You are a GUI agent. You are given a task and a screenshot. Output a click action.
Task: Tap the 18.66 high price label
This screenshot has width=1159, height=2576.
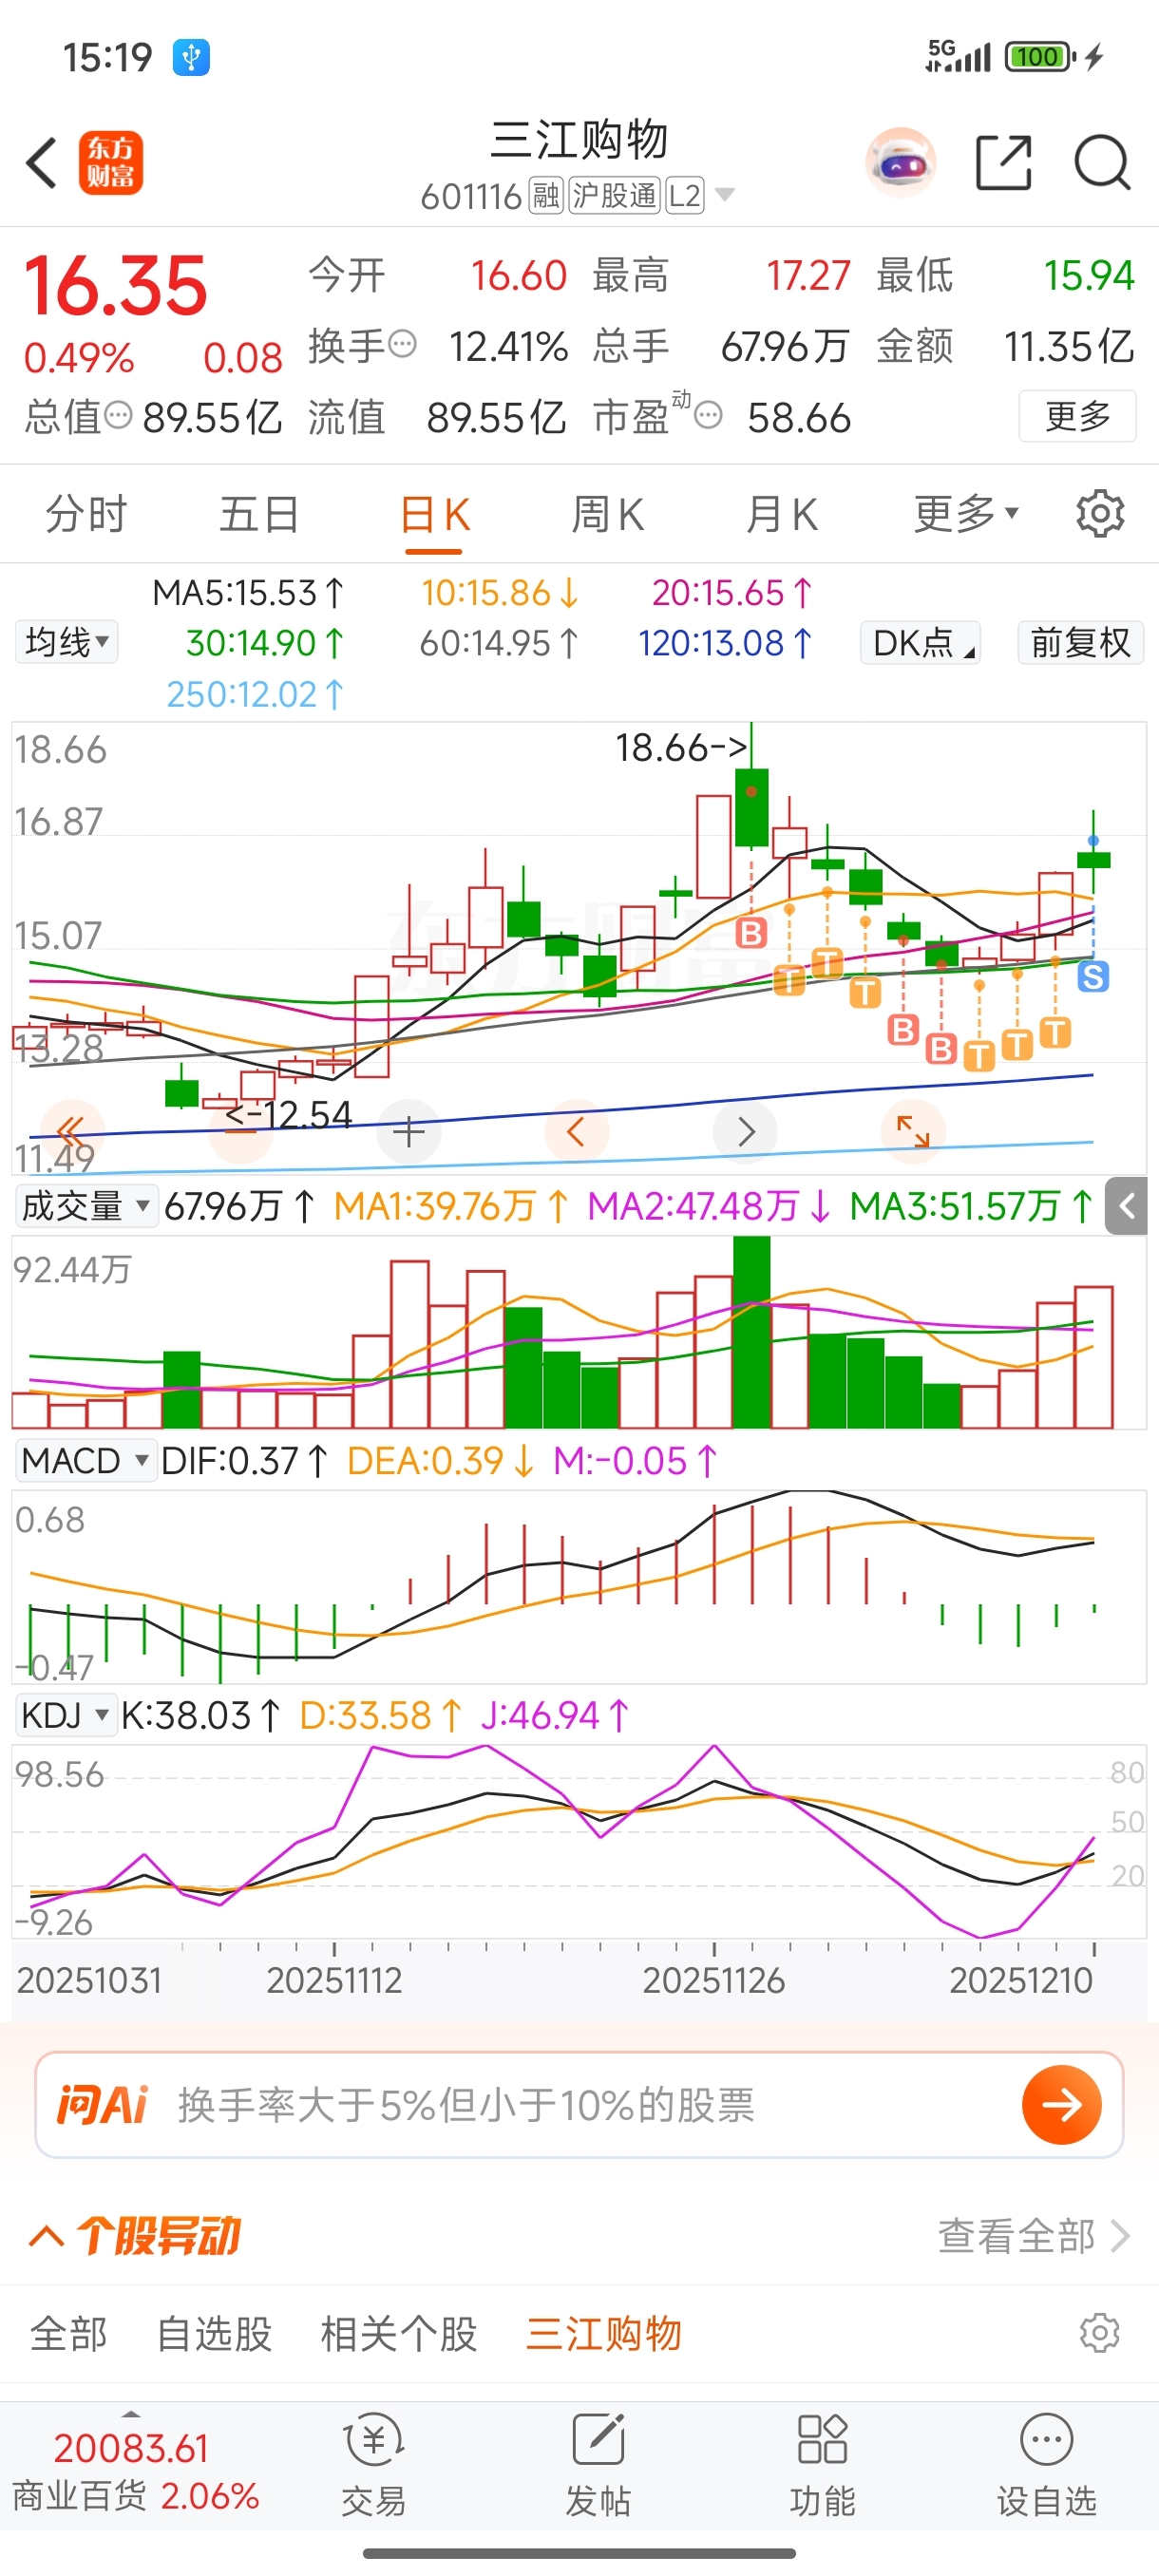681,747
